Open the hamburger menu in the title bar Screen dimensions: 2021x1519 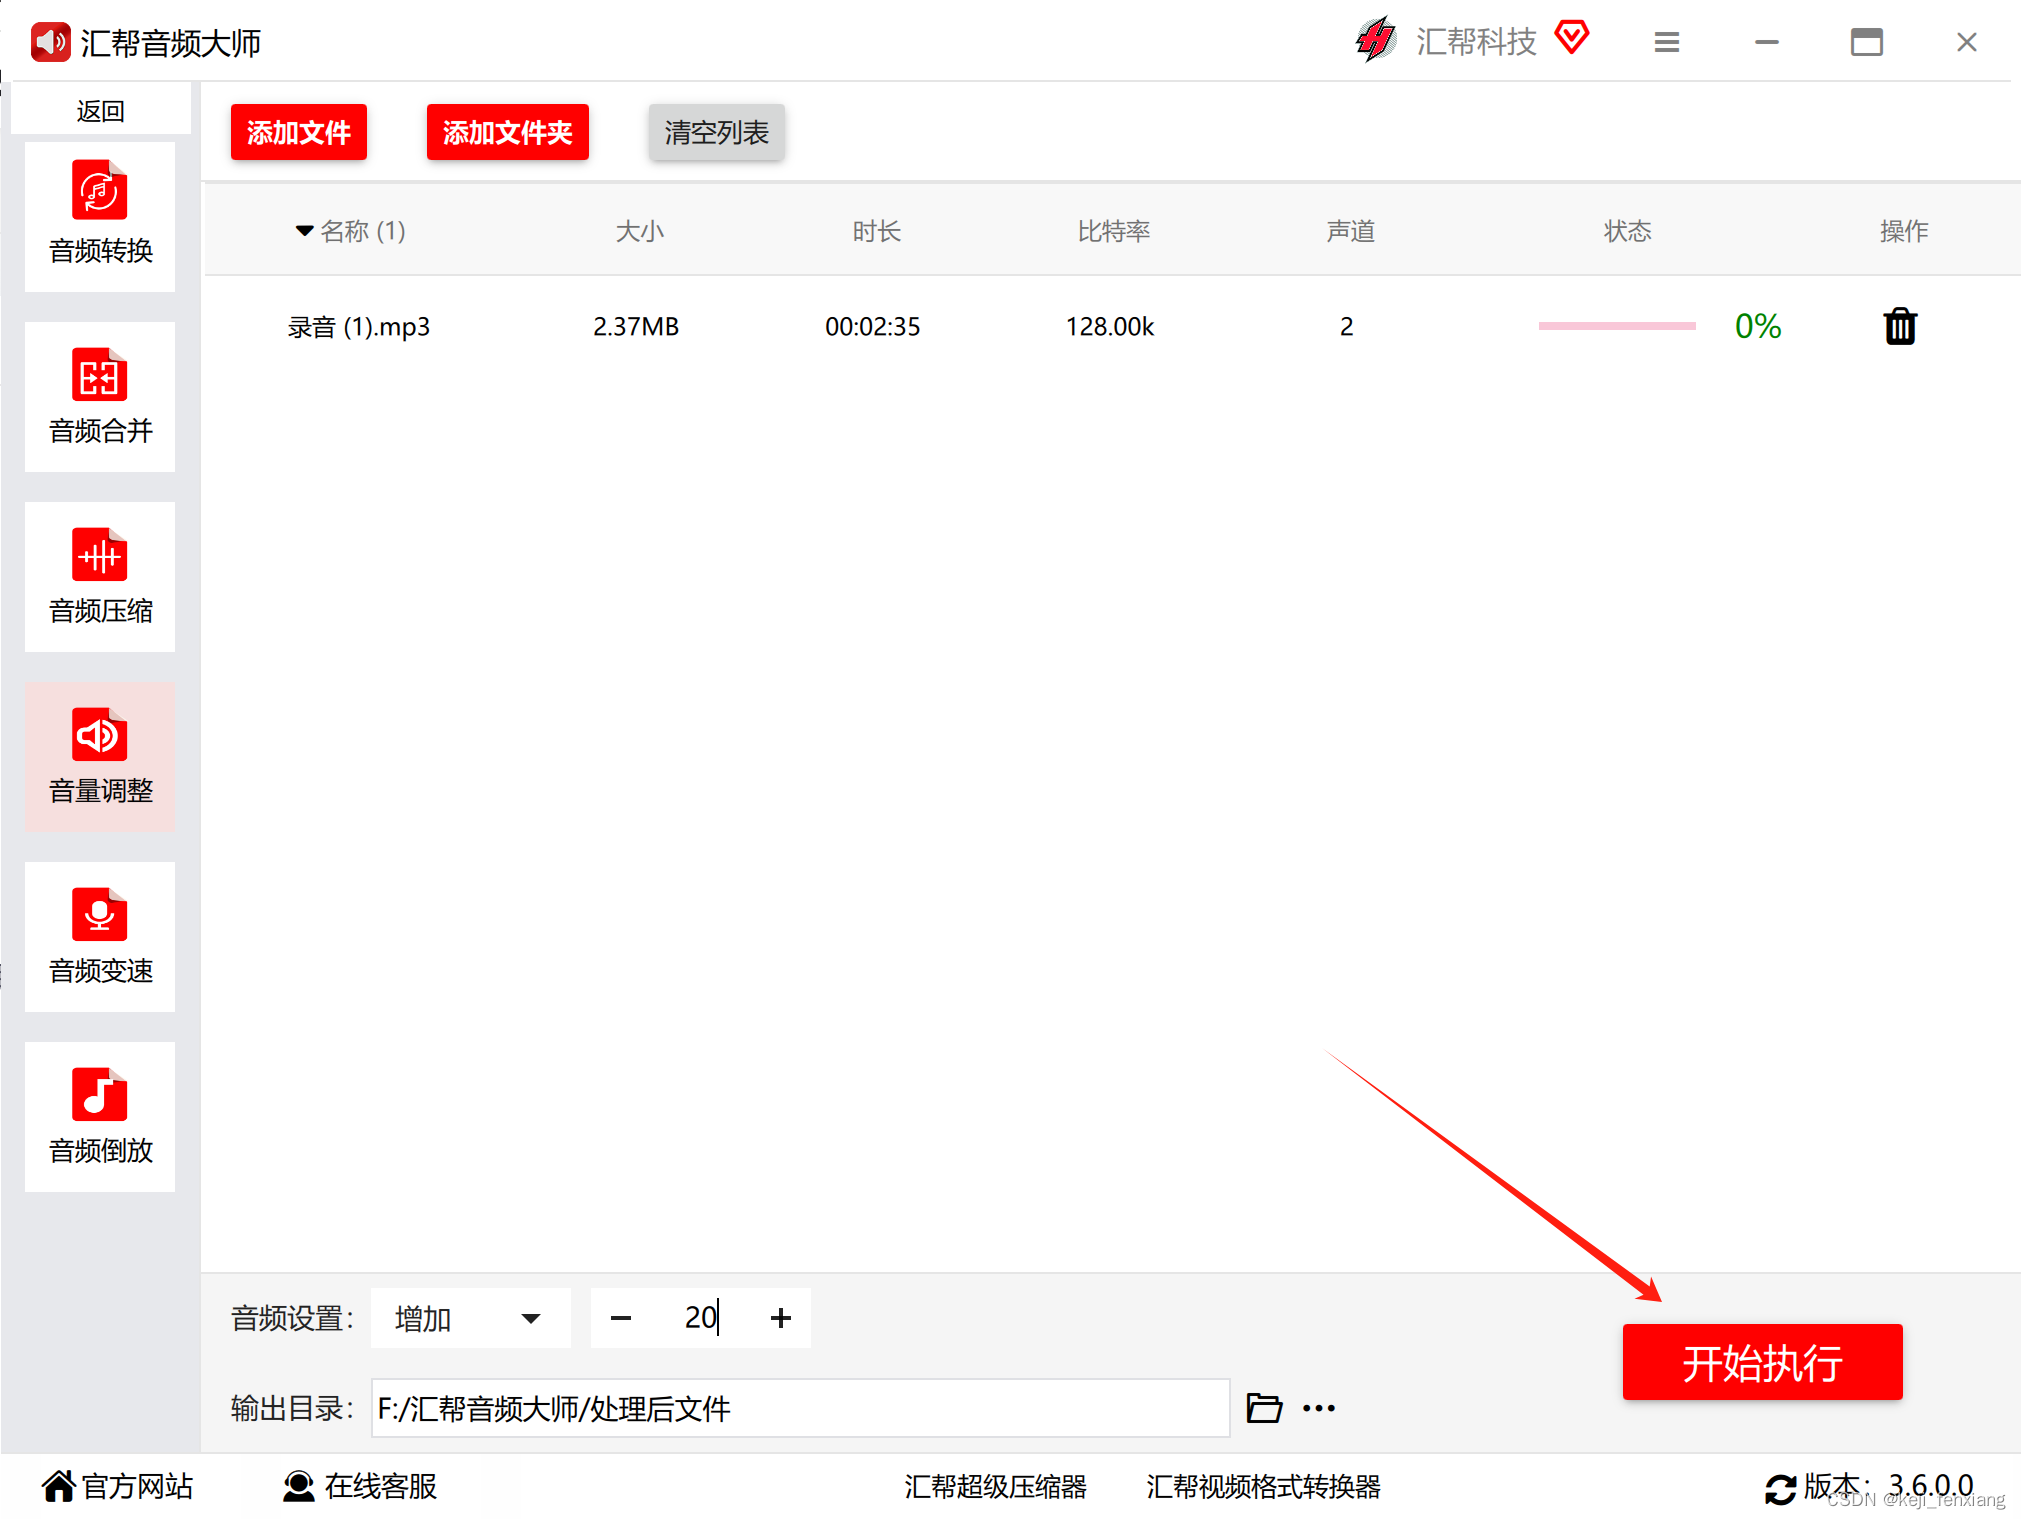tap(1666, 42)
